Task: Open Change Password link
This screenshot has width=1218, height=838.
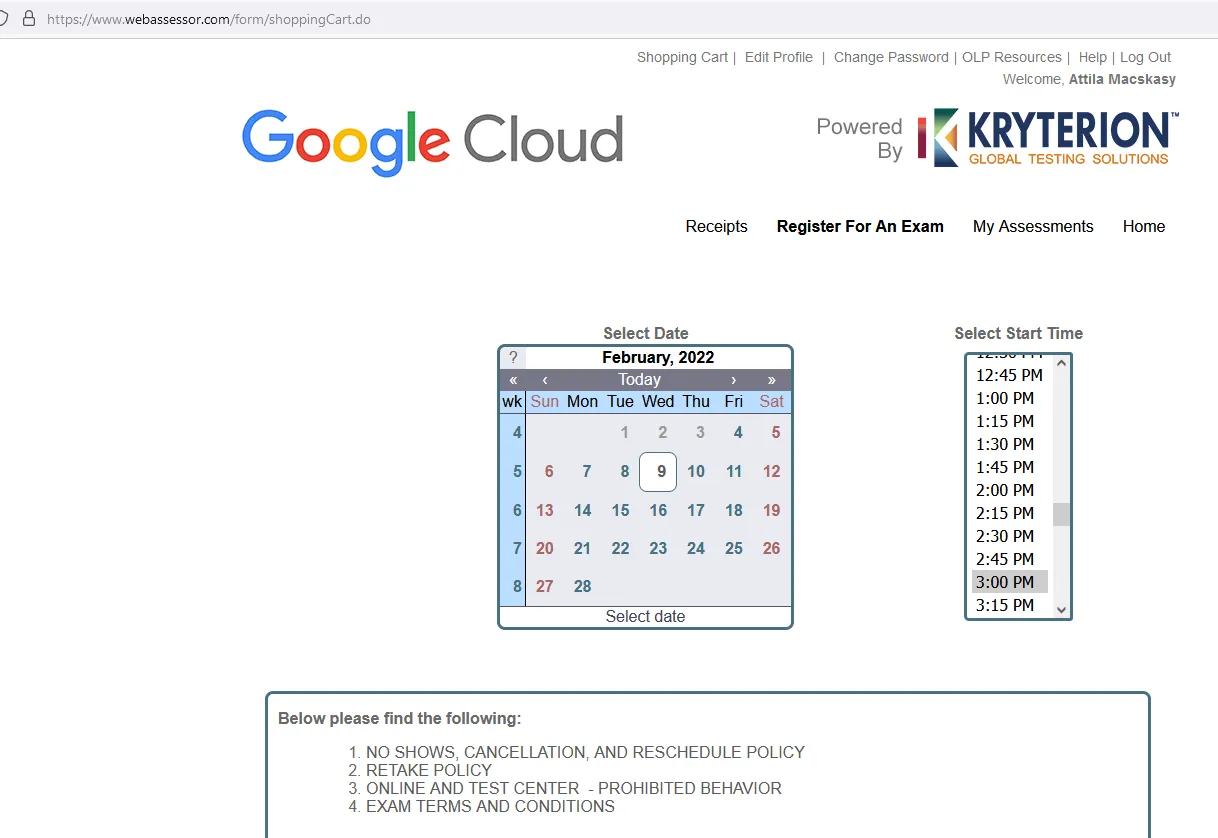Action: click(891, 57)
